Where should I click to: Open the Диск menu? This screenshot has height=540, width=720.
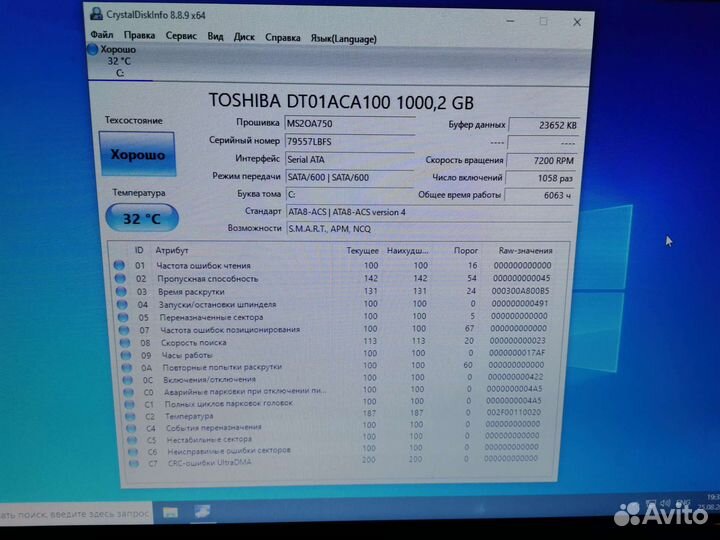coord(244,37)
